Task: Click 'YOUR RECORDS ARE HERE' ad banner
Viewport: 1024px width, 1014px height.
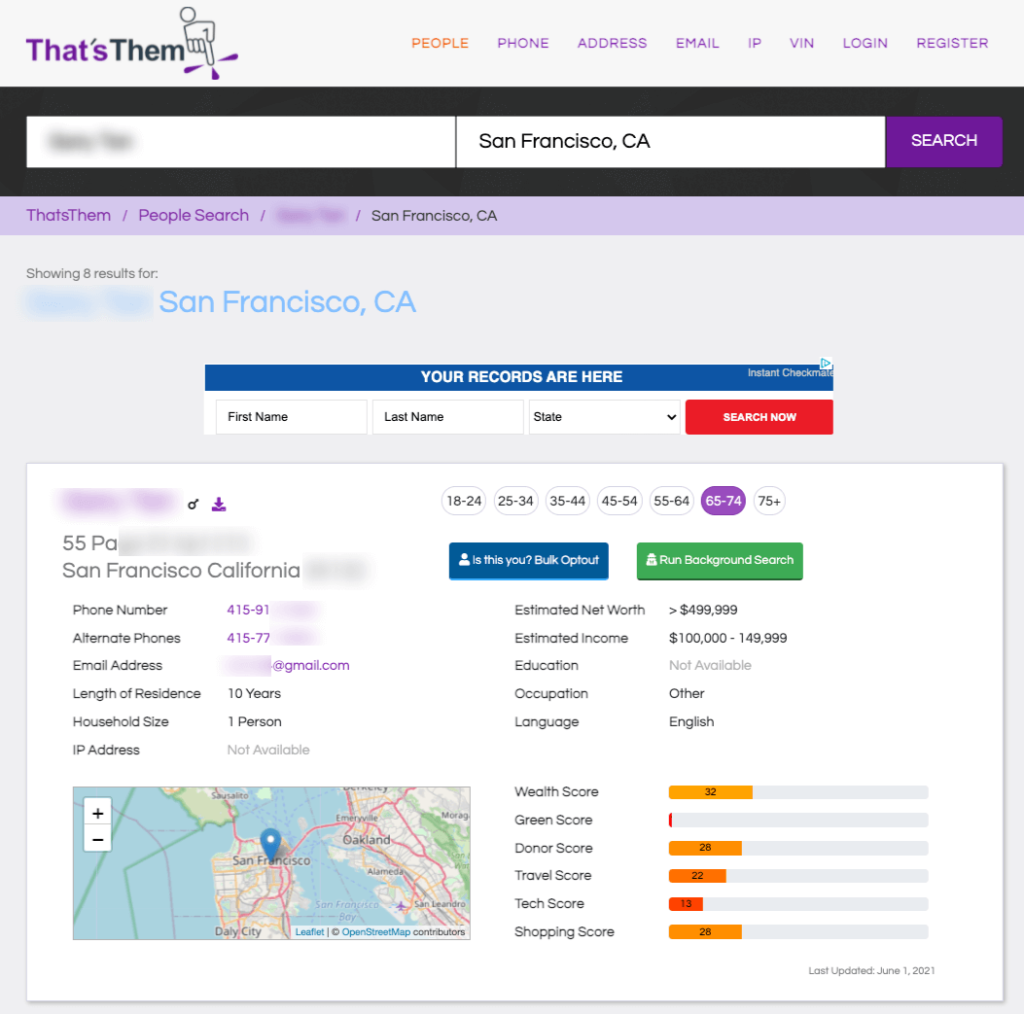Action: [x=521, y=377]
